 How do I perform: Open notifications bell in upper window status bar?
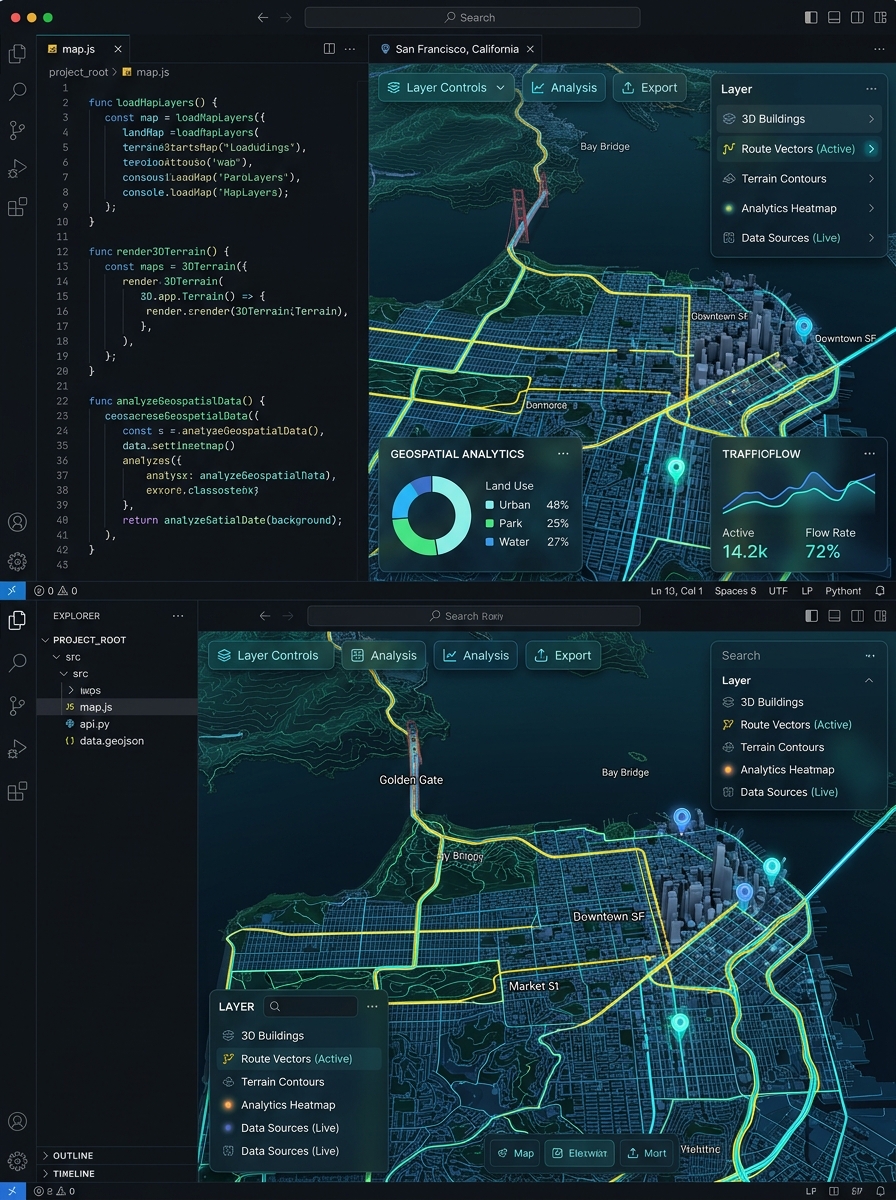tap(880, 591)
